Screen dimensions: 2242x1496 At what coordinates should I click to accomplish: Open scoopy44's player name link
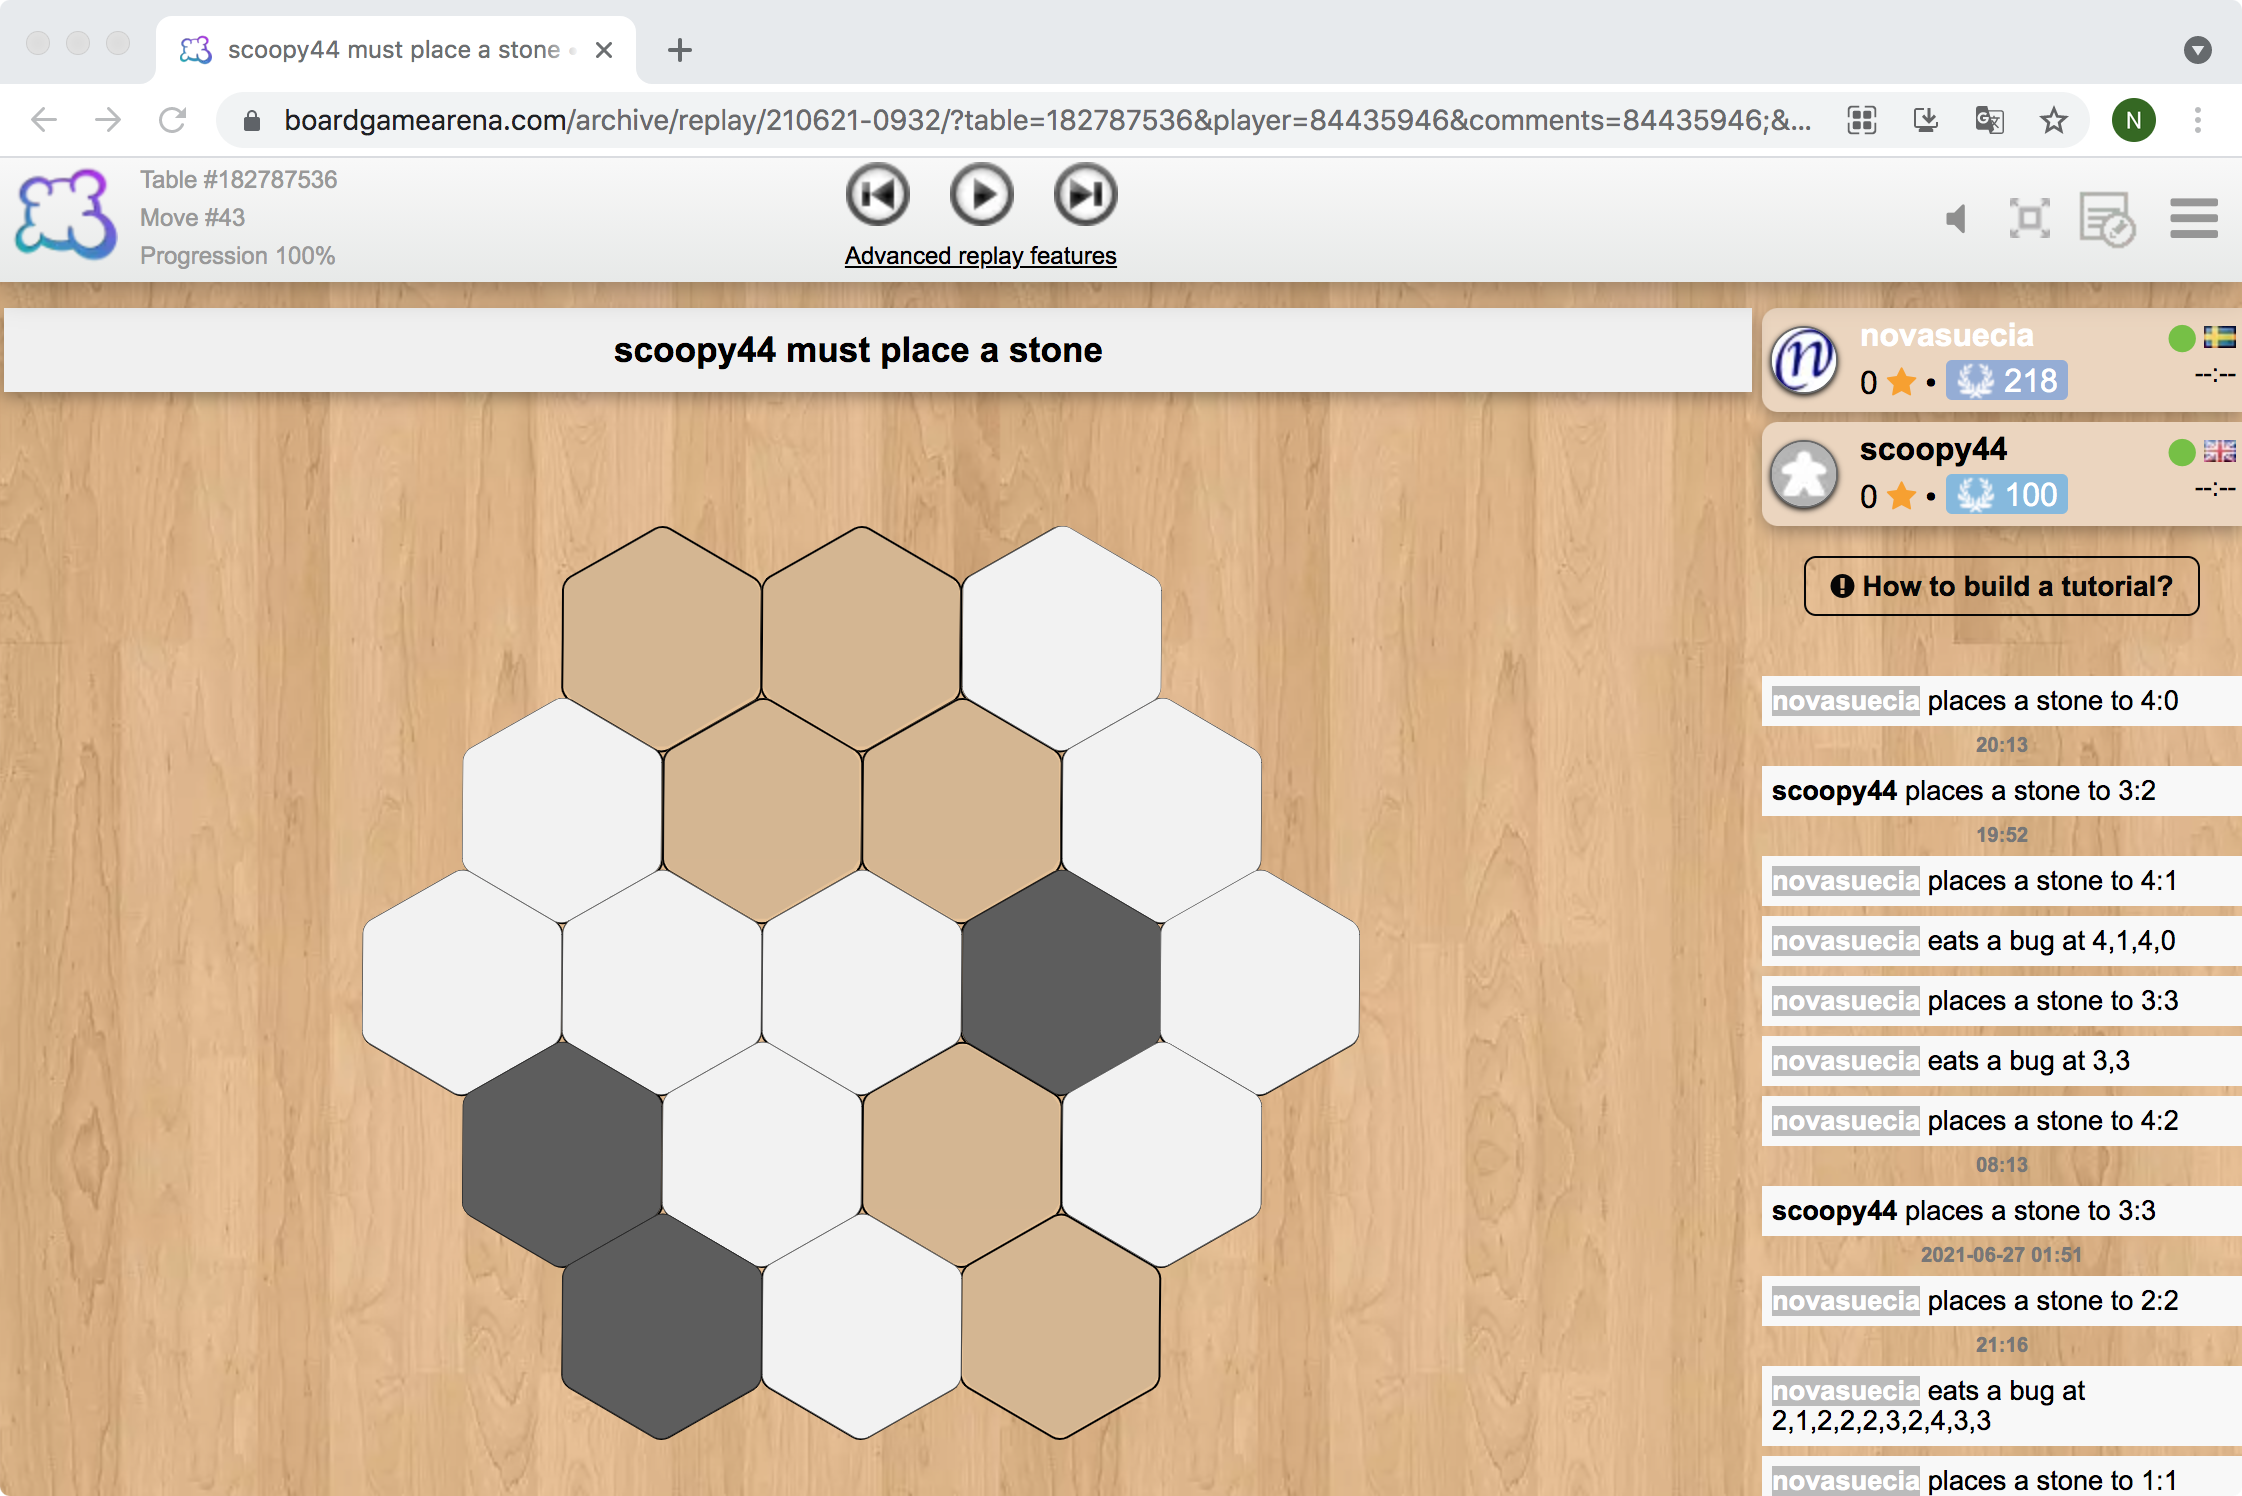[1932, 449]
